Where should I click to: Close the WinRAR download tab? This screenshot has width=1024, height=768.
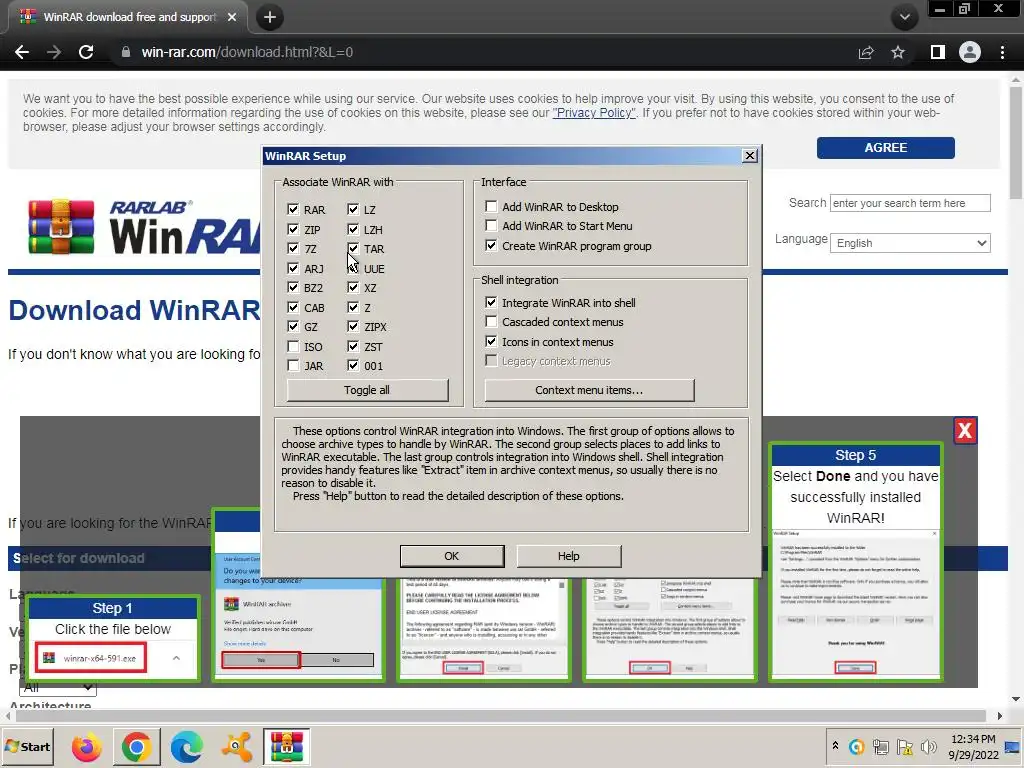click(232, 17)
